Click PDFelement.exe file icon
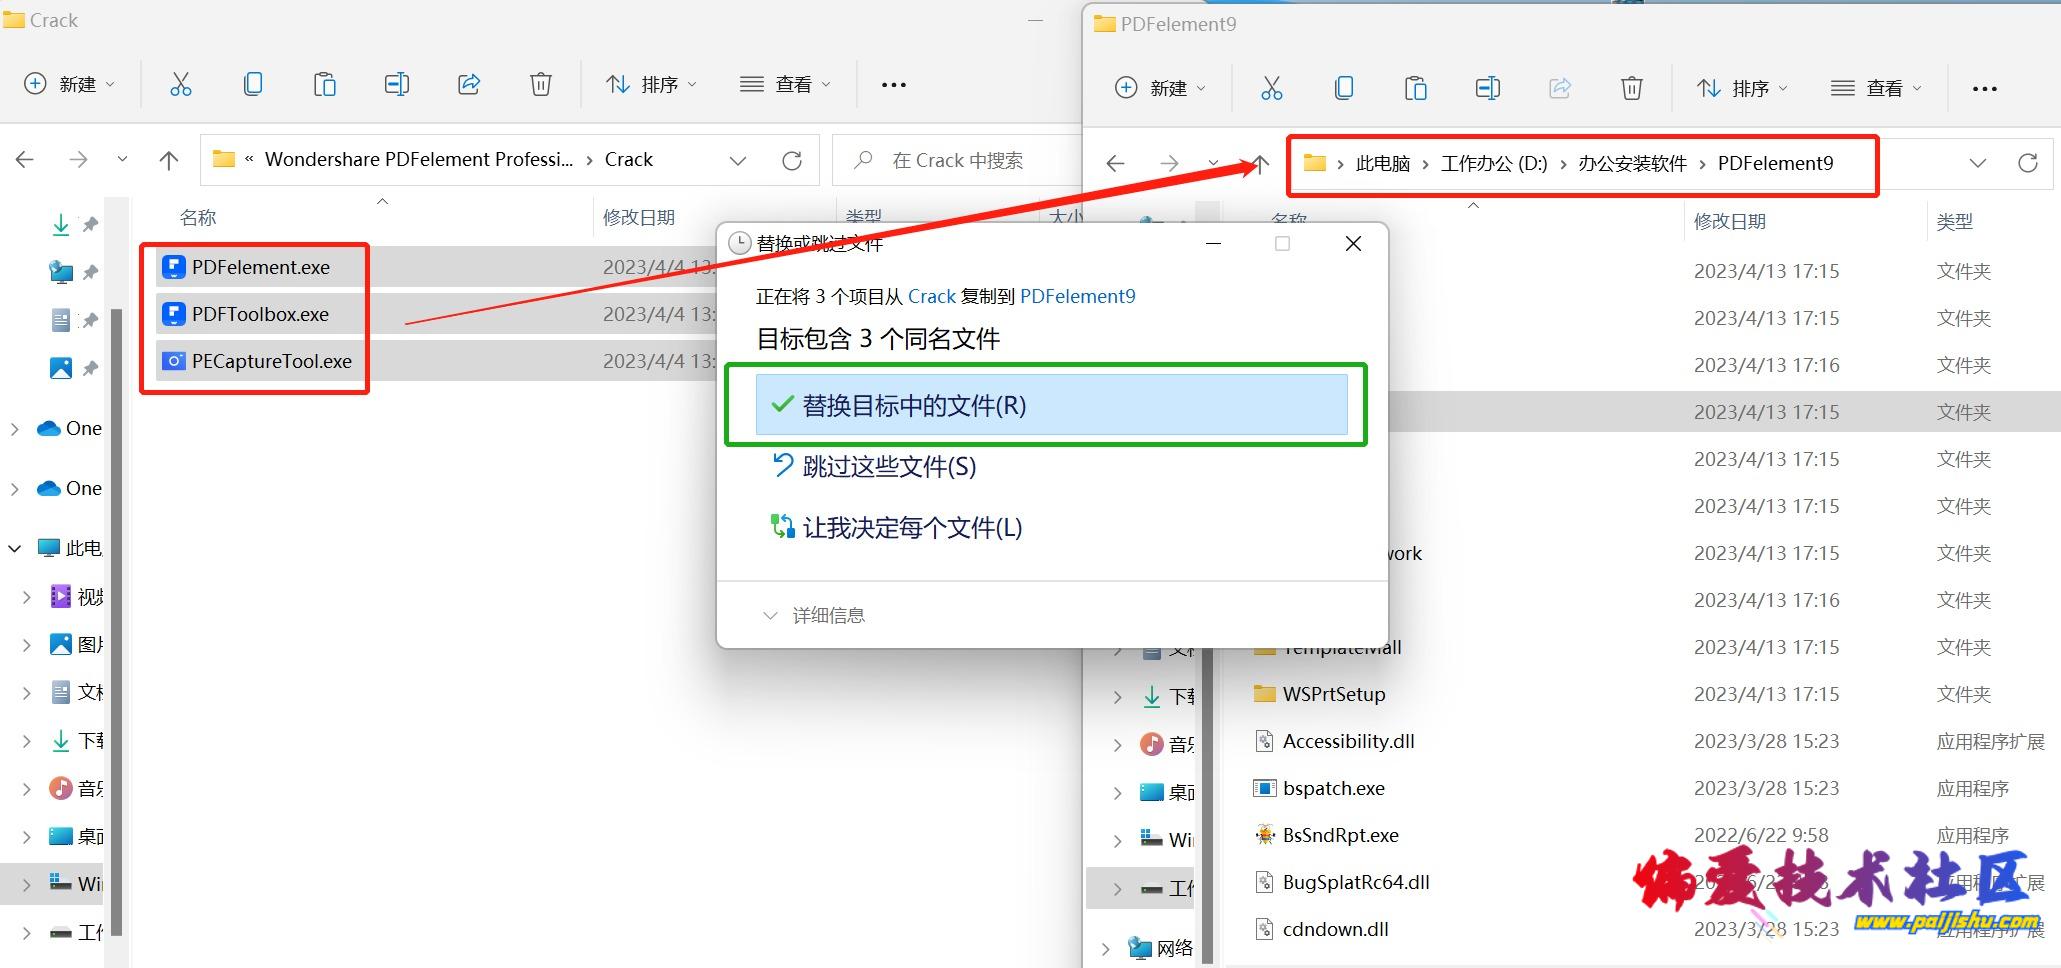 [174, 267]
